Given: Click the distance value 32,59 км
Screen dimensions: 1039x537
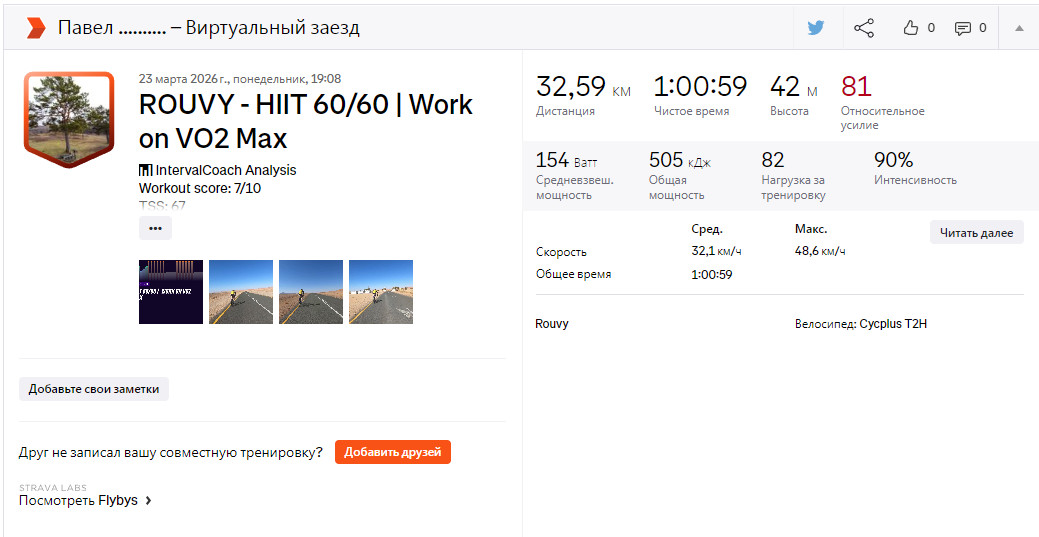Looking at the screenshot, I should (x=583, y=87).
